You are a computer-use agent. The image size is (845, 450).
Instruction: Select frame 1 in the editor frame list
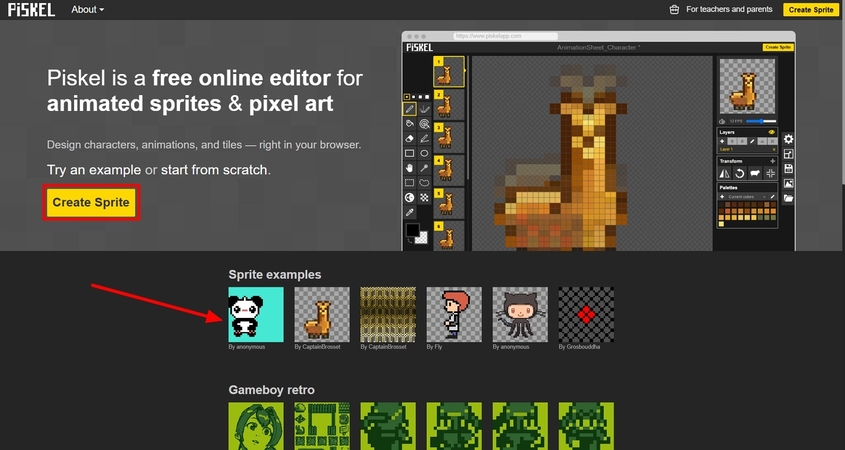[x=449, y=72]
